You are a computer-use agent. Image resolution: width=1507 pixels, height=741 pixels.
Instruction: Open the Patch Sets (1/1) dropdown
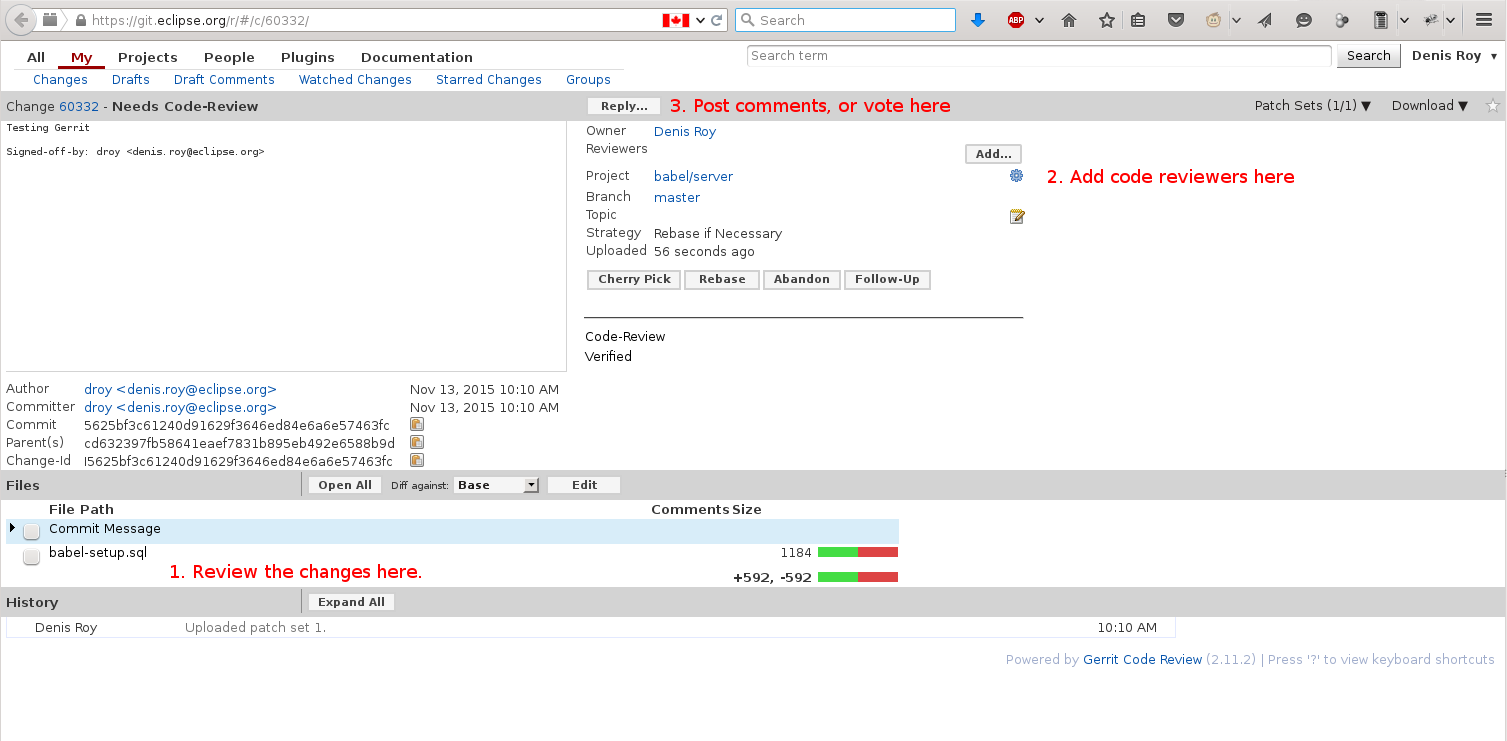coord(1312,106)
